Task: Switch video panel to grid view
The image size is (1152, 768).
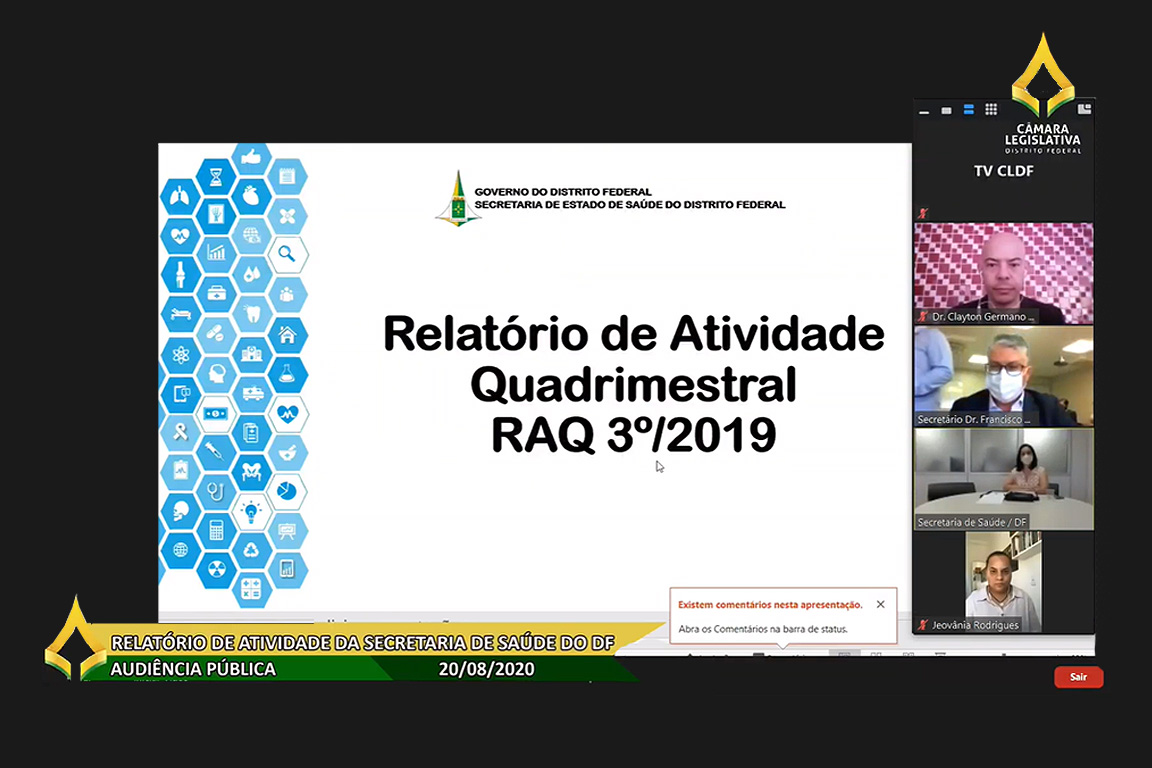Action: (991, 110)
